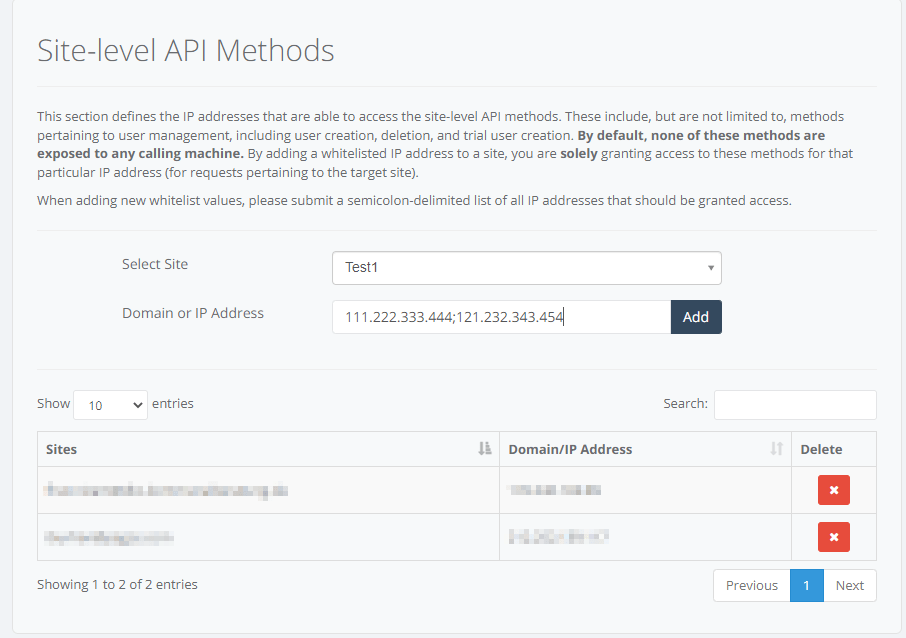
Task: Open the Select Site dropdown showing Test1
Action: pos(526,268)
